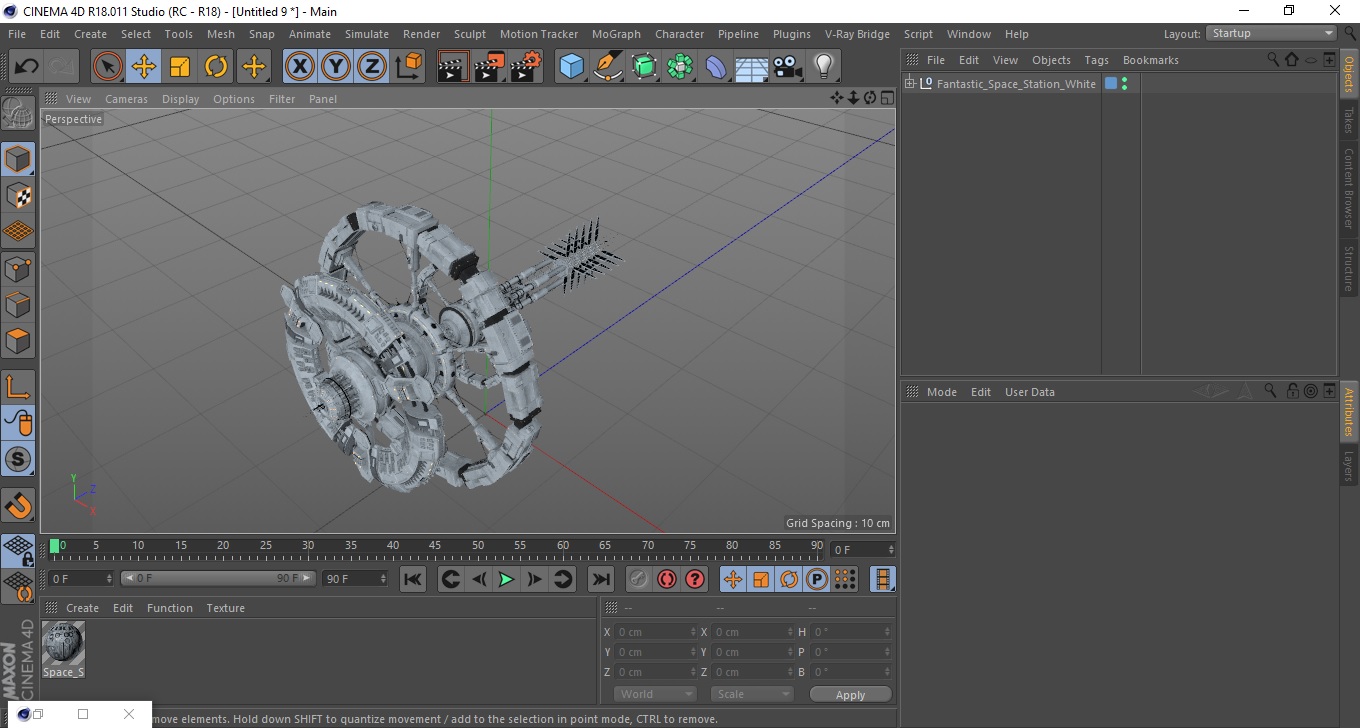
Task: Click the Apply button
Action: (x=850, y=695)
